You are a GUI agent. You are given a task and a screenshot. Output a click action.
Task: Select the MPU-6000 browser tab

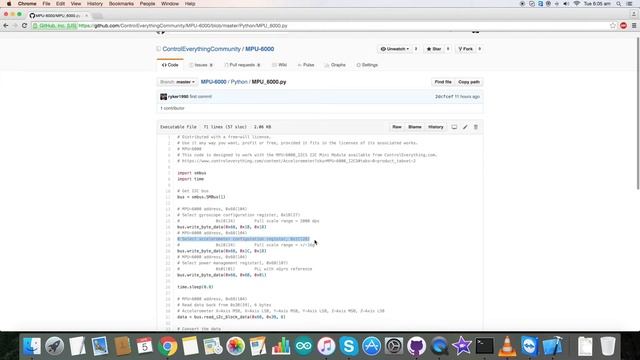point(58,15)
